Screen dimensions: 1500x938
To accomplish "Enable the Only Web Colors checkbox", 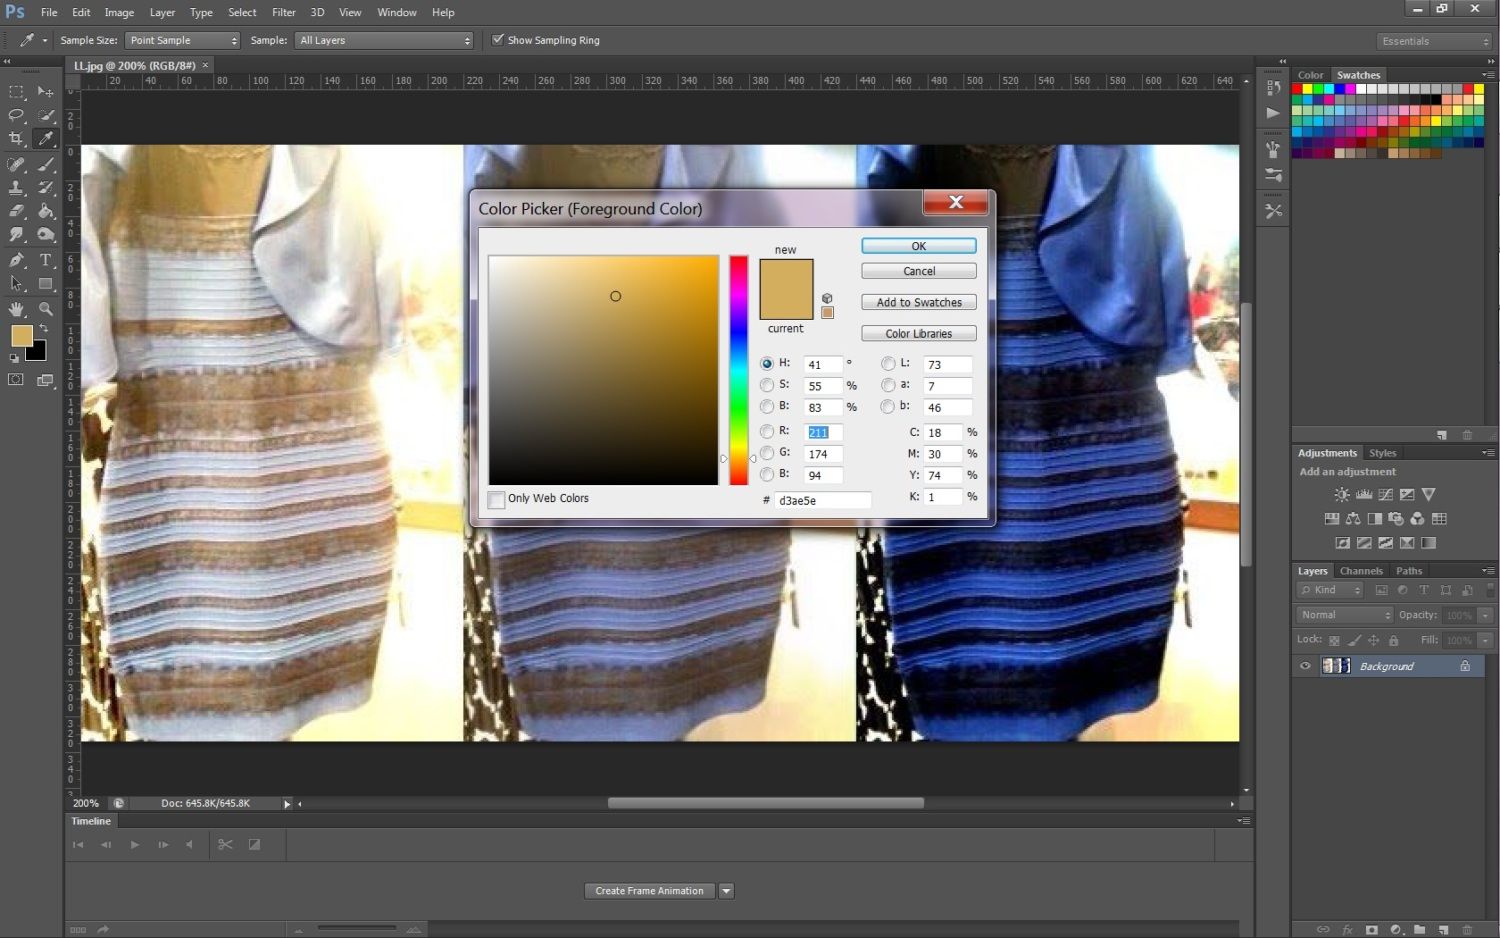I will pyautogui.click(x=497, y=499).
